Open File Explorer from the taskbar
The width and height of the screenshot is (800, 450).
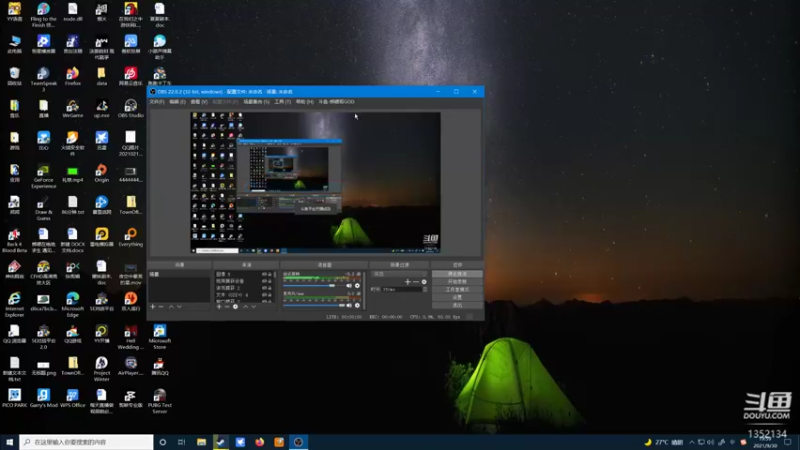click(201, 442)
